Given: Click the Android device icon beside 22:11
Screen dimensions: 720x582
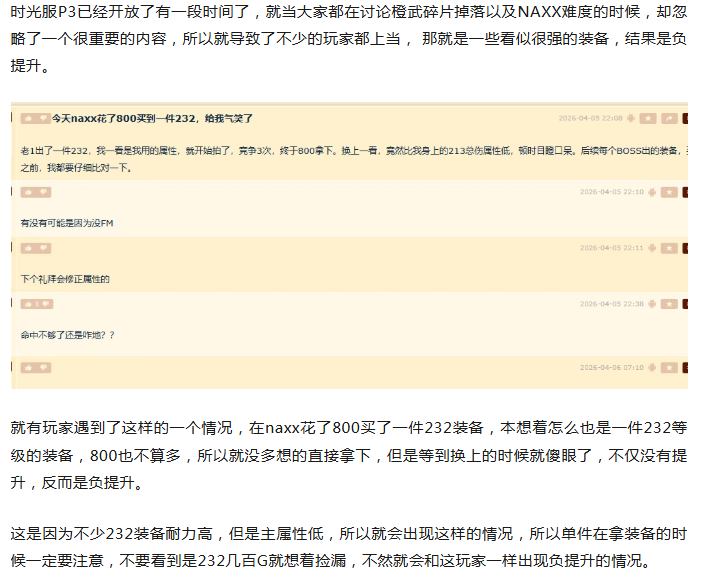Looking at the screenshot, I should pos(652,248).
